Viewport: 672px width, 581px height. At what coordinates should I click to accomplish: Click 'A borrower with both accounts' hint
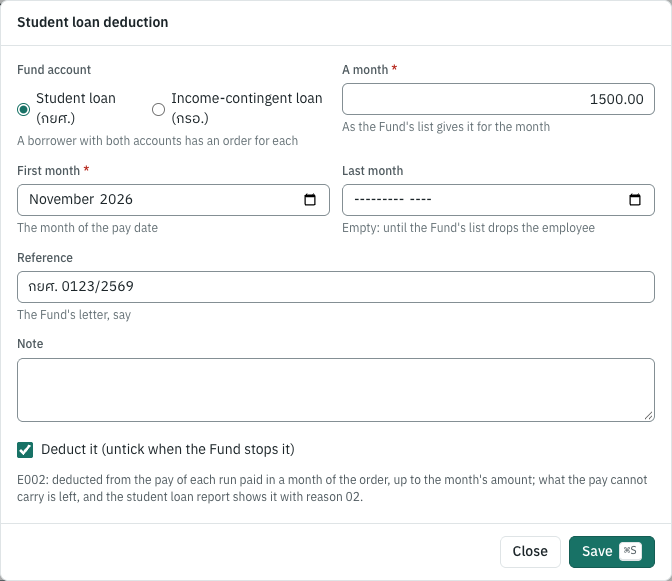coord(157,141)
